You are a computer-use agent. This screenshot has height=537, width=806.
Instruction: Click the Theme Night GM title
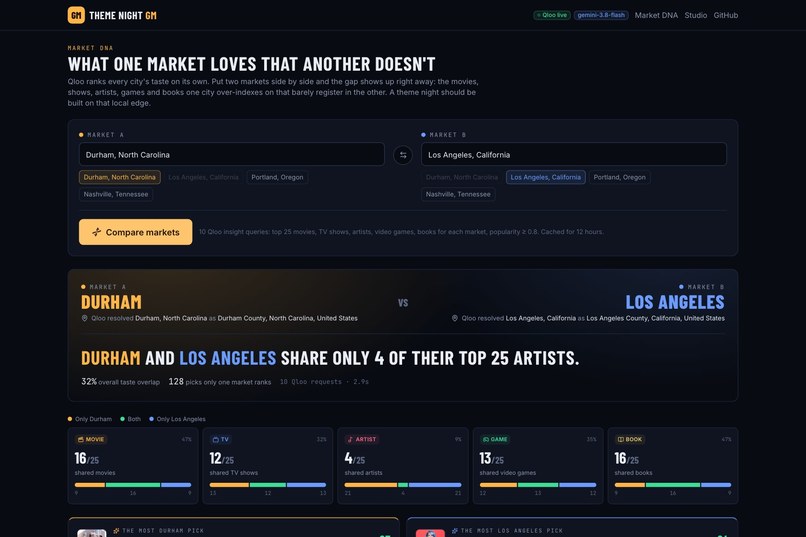pos(123,15)
